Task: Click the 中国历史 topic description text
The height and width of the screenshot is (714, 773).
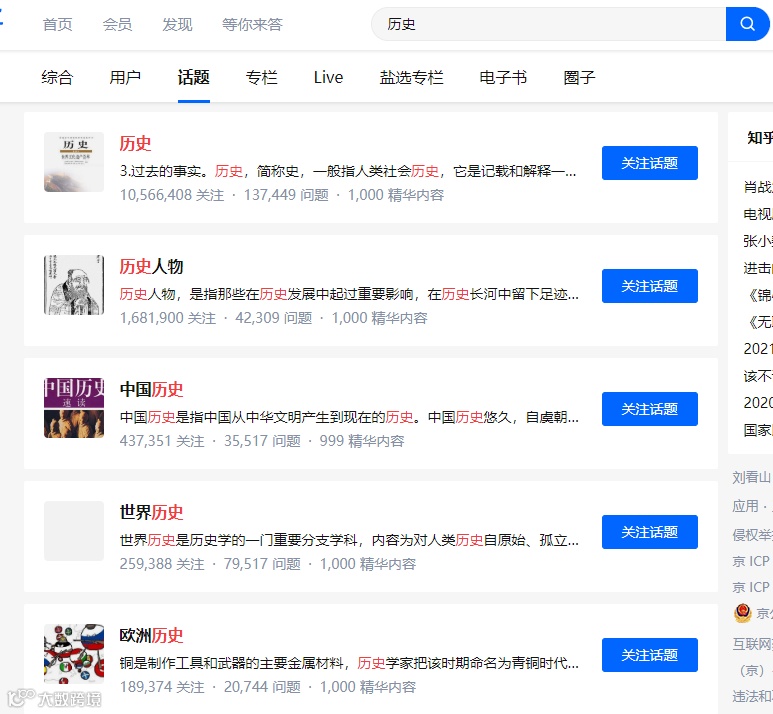Action: point(349,417)
